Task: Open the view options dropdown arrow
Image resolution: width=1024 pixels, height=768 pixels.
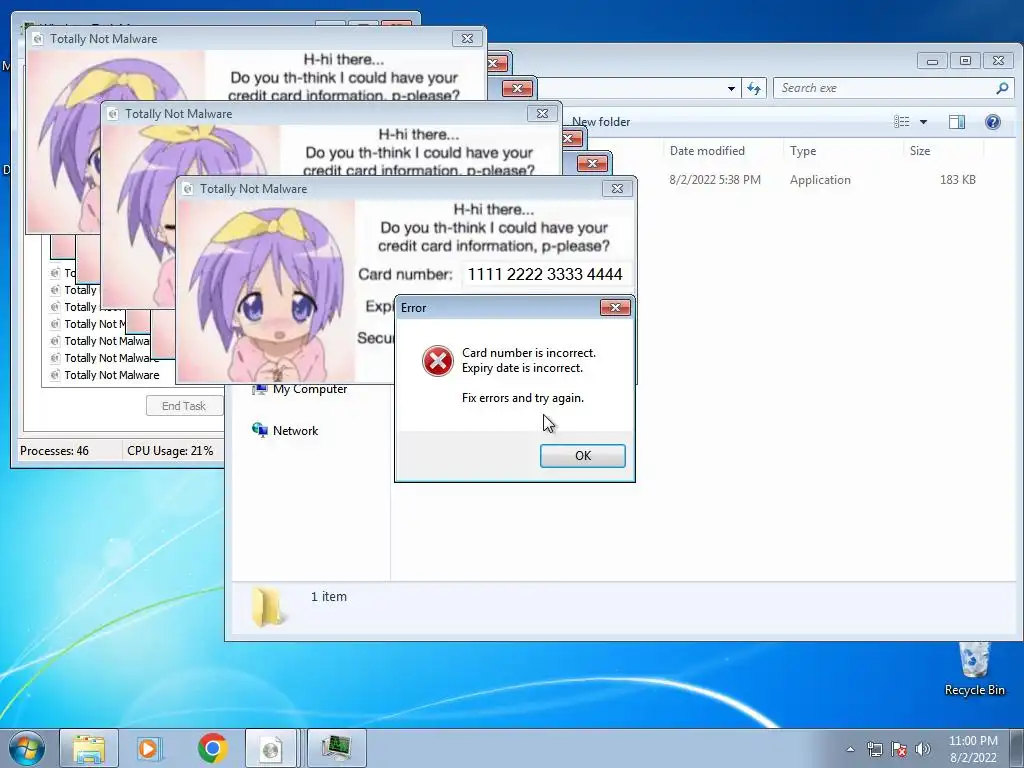Action: (923, 121)
